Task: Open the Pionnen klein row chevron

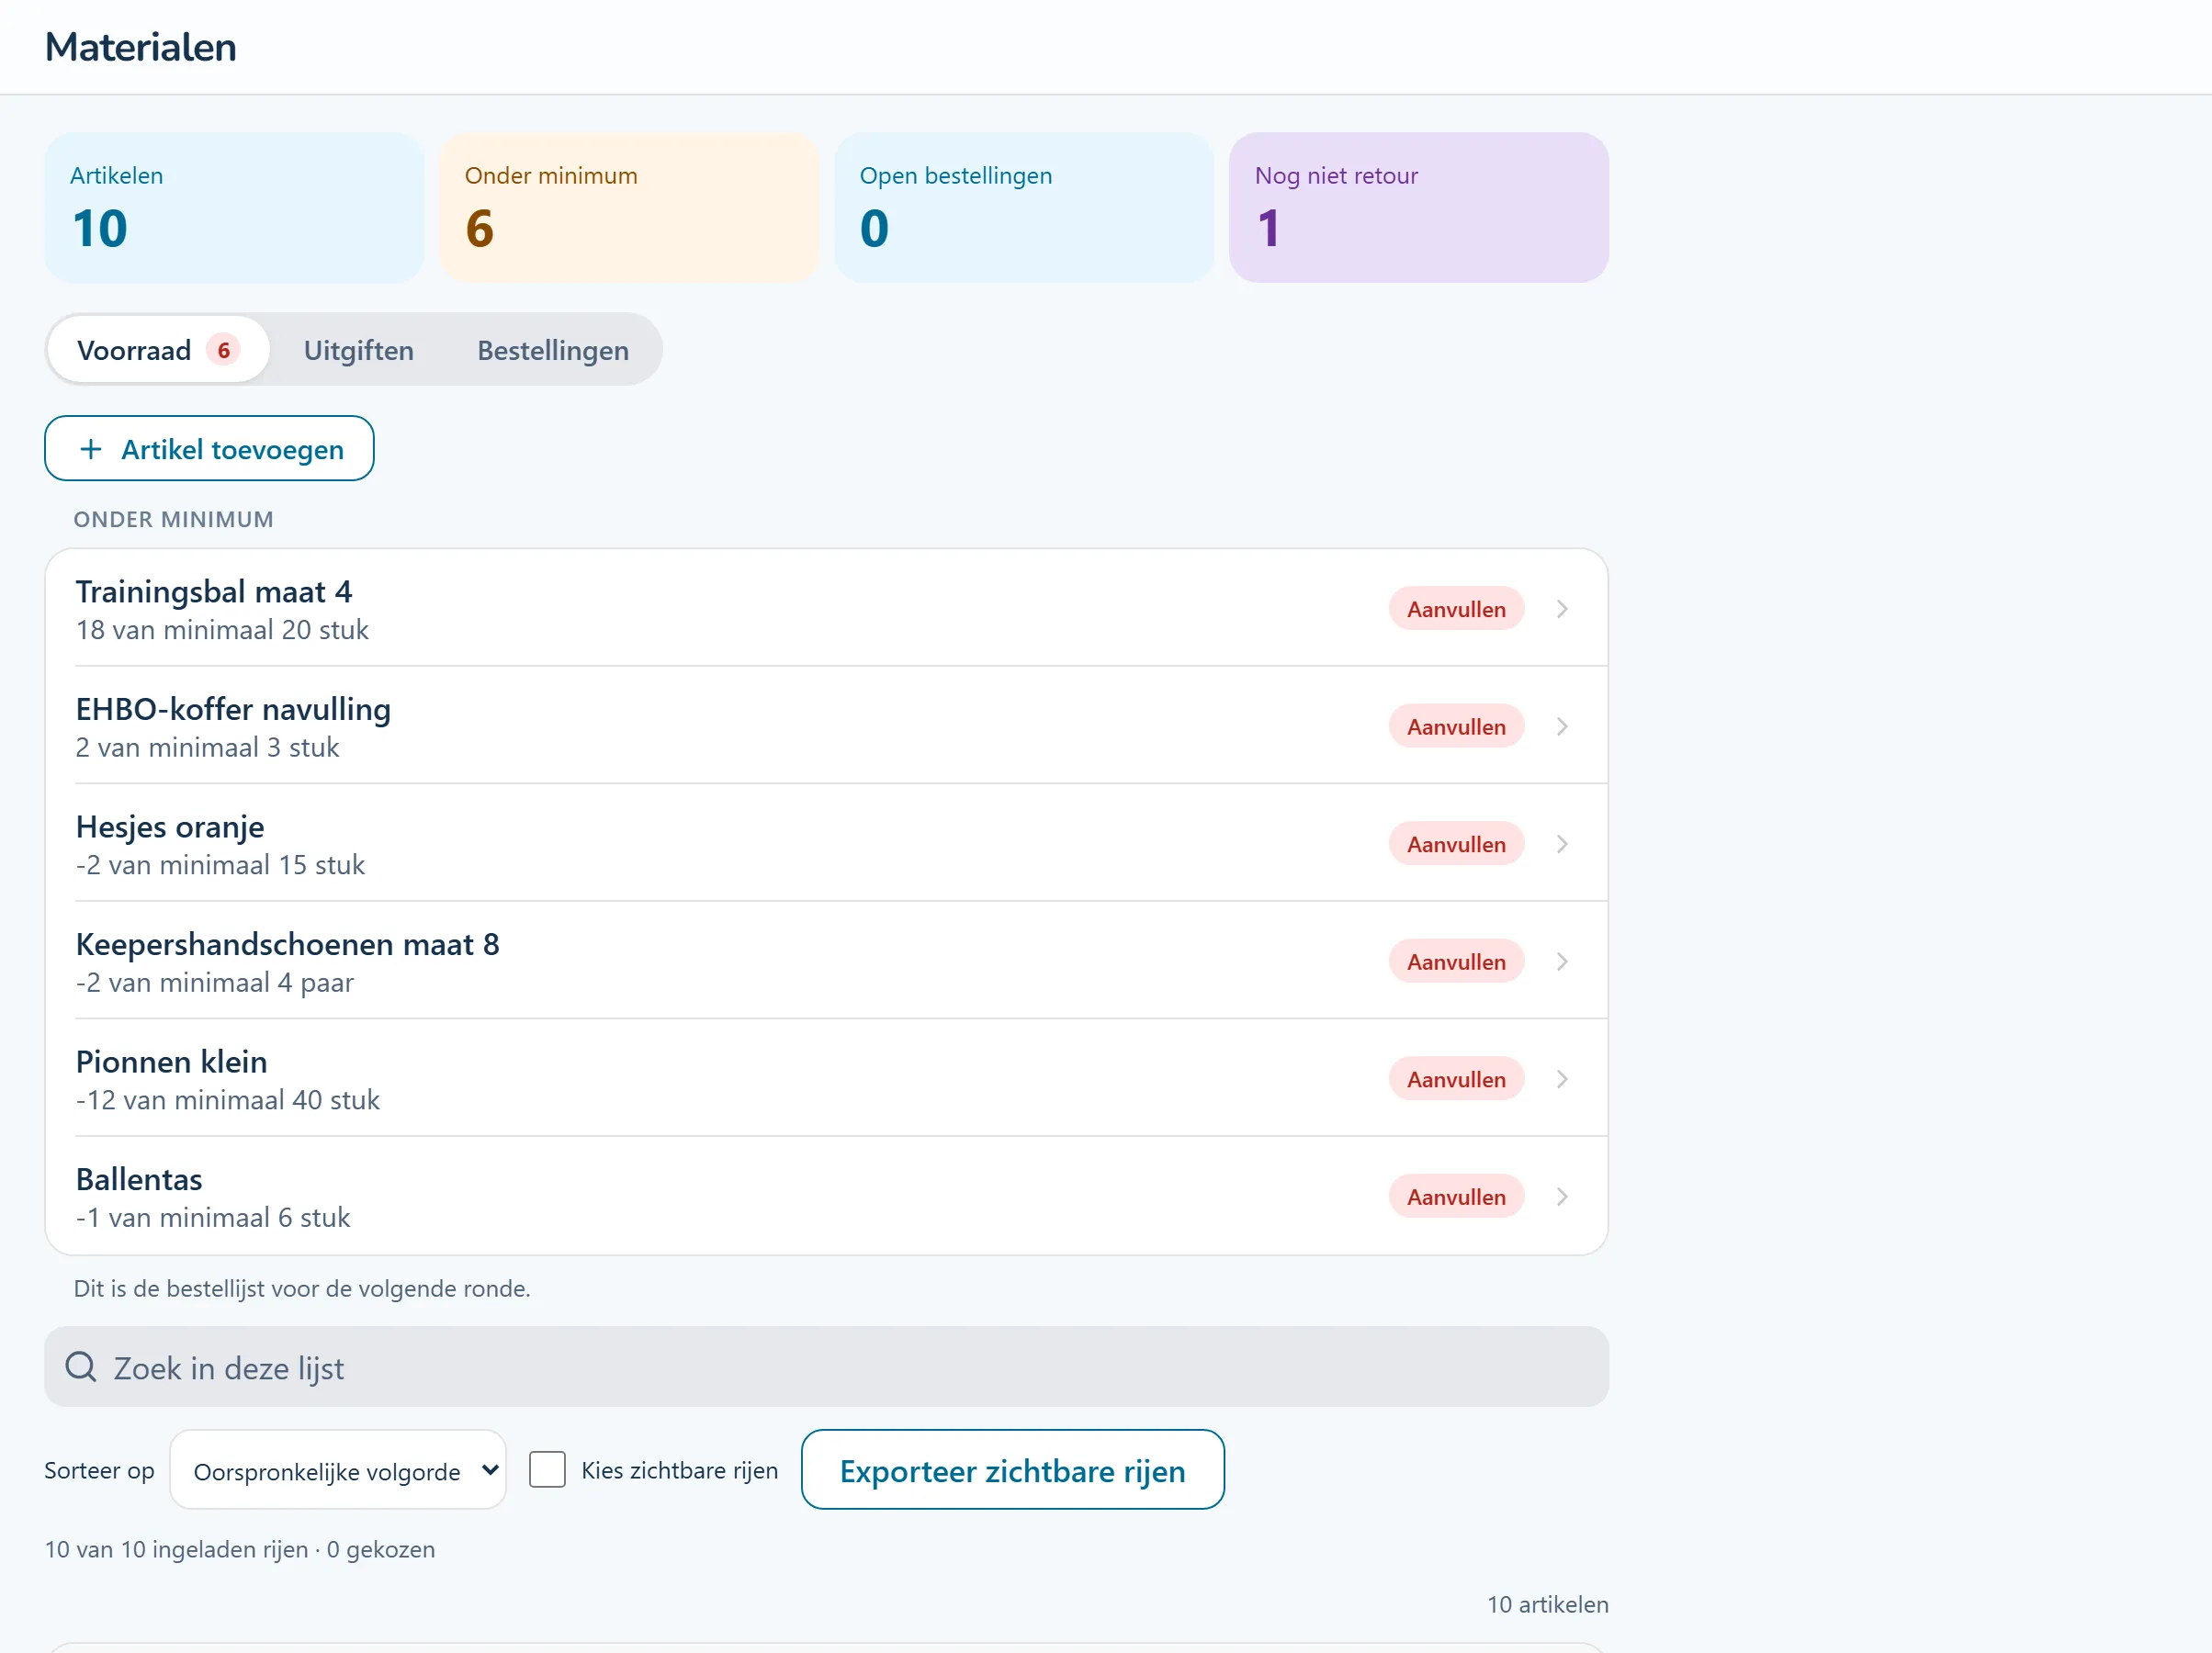Action: tap(1561, 1079)
